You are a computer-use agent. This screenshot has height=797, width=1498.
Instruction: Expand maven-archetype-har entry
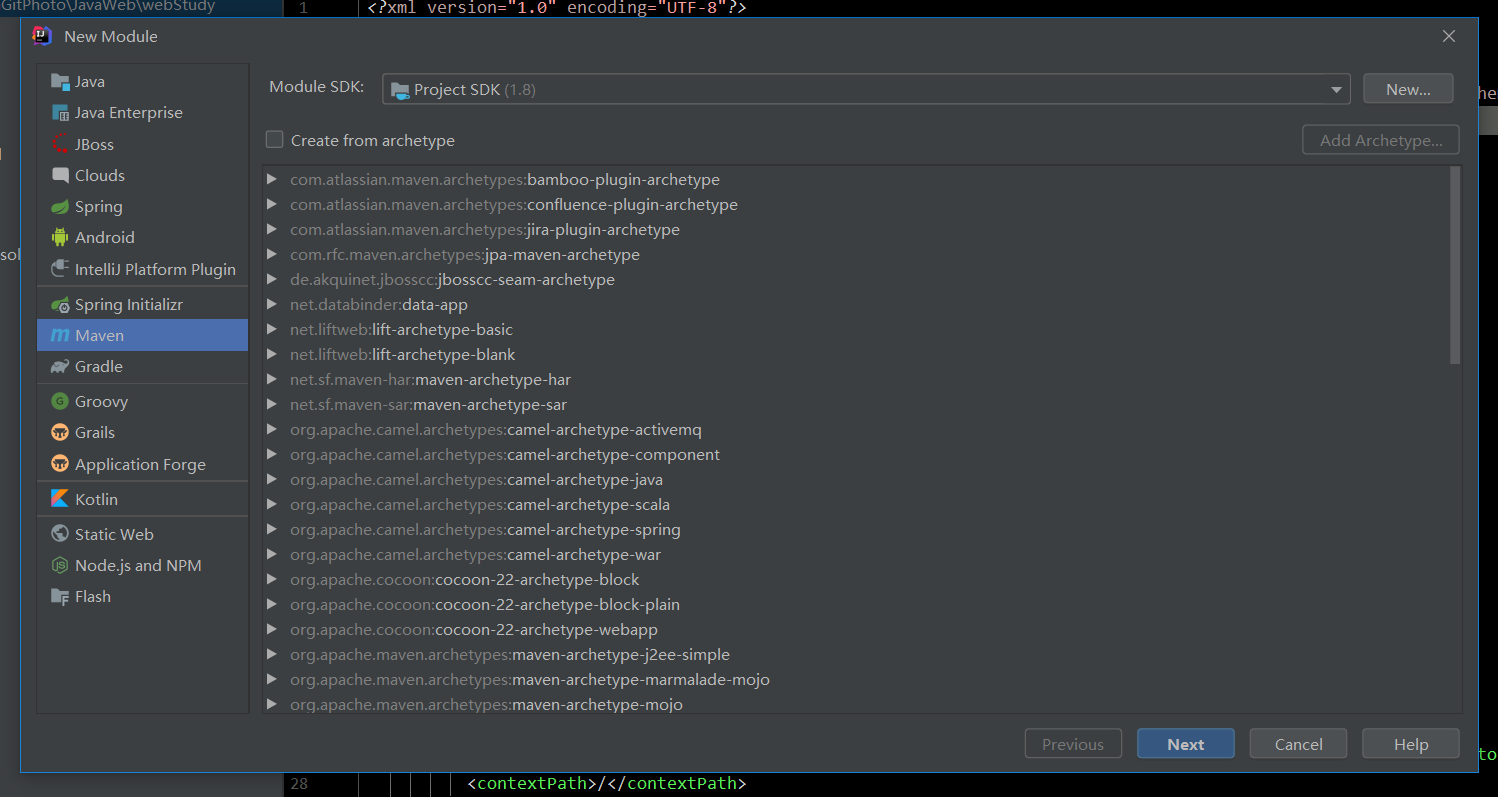(x=271, y=380)
